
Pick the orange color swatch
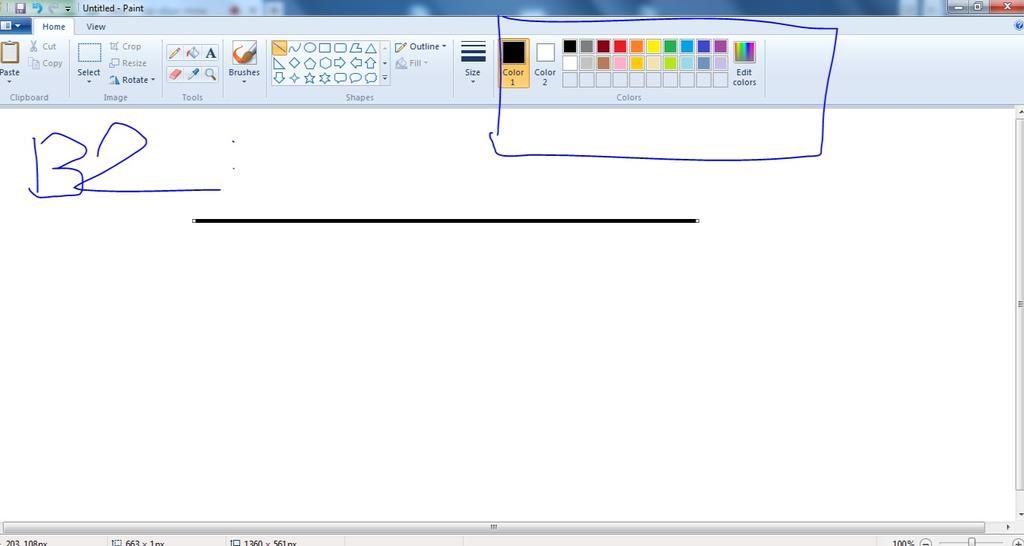[x=637, y=46]
